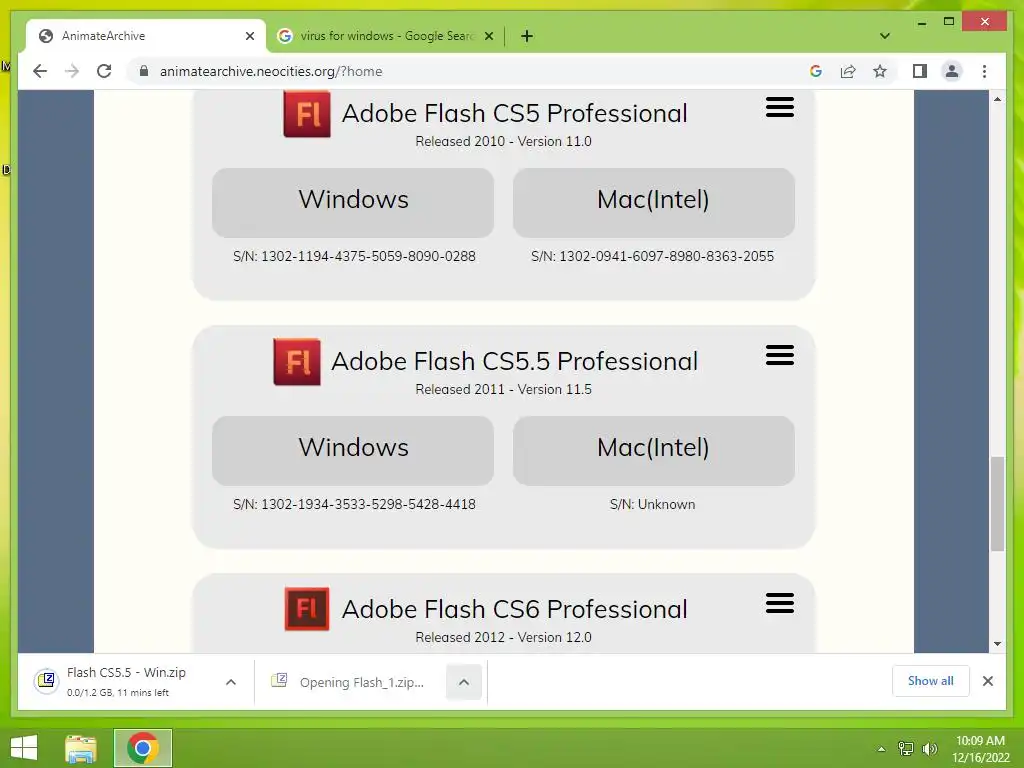Open the volume tray icon
This screenshot has width=1024, height=768.
click(929, 749)
